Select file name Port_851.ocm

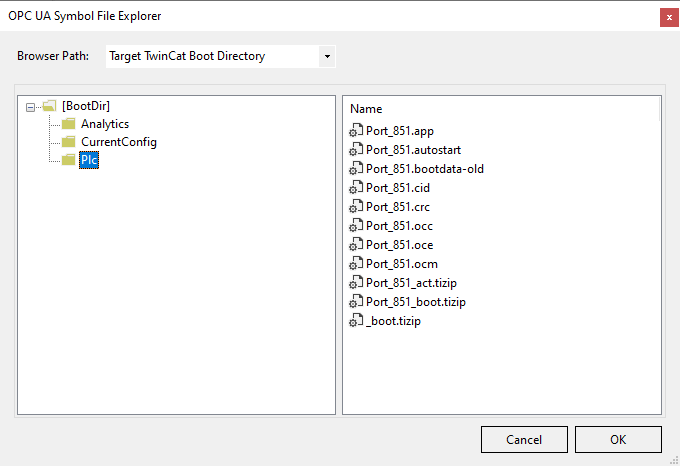[402, 264]
